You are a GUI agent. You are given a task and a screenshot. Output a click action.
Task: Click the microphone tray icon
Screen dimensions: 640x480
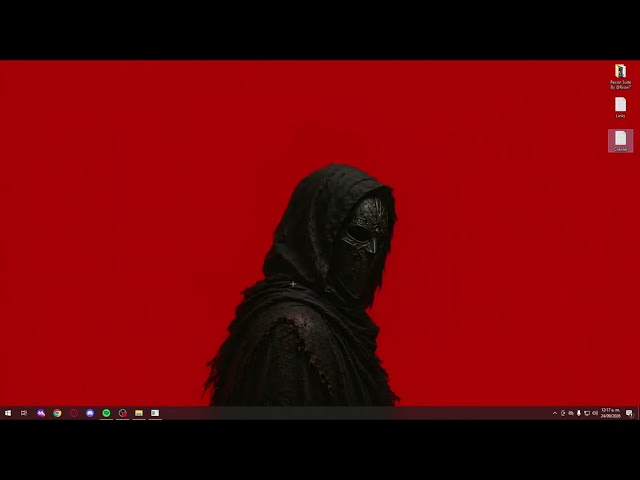[579, 413]
